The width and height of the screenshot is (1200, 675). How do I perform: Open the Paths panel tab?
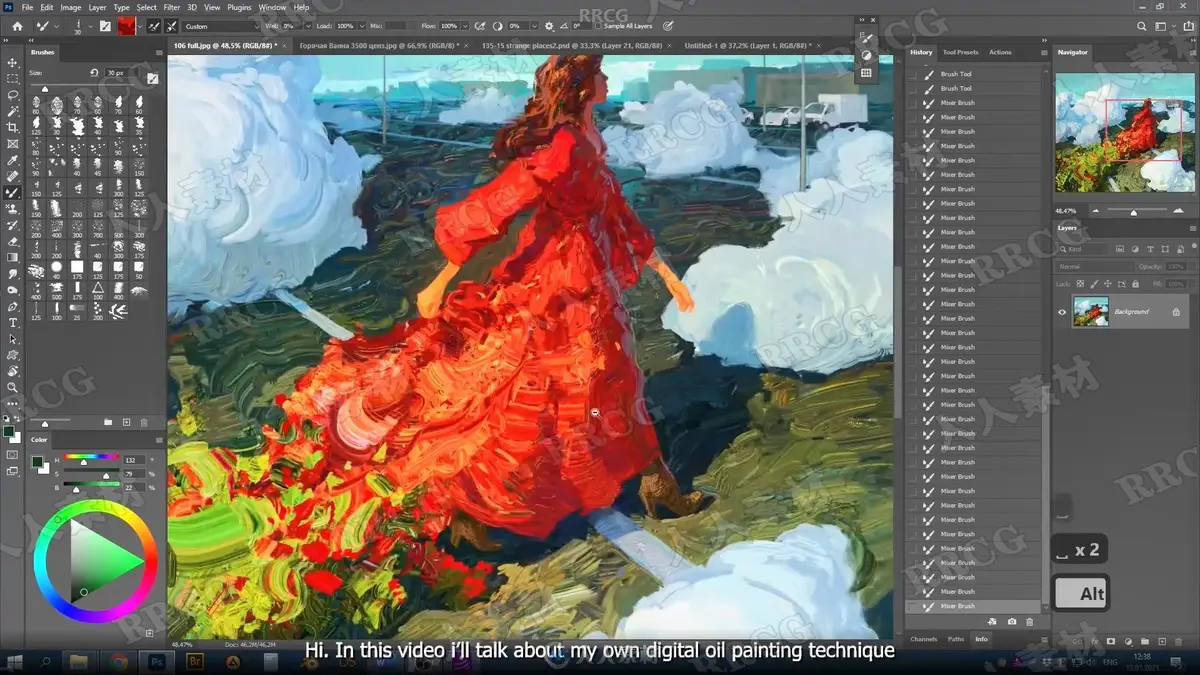[956, 639]
